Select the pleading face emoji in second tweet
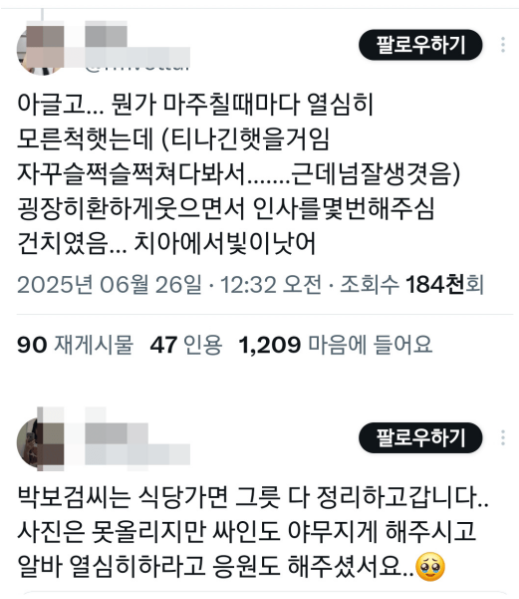 click(430, 566)
